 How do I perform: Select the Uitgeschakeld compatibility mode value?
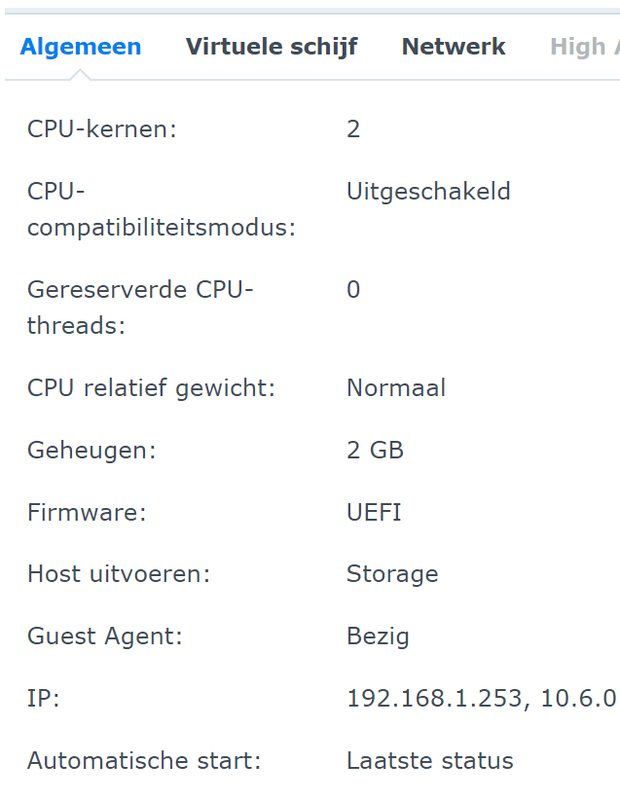click(429, 190)
